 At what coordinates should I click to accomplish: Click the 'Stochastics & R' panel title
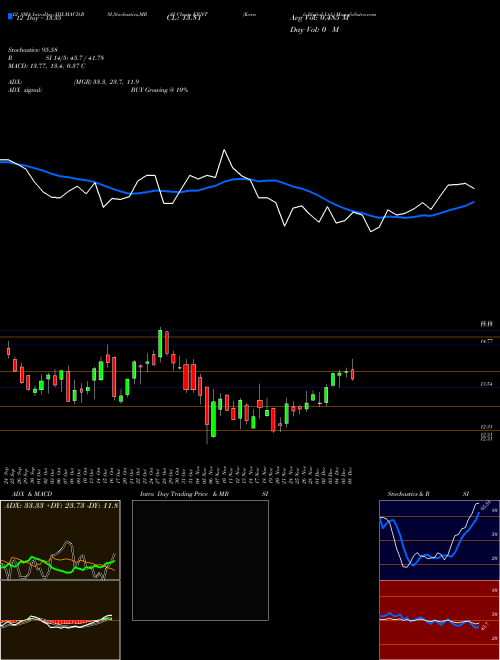tap(409, 494)
